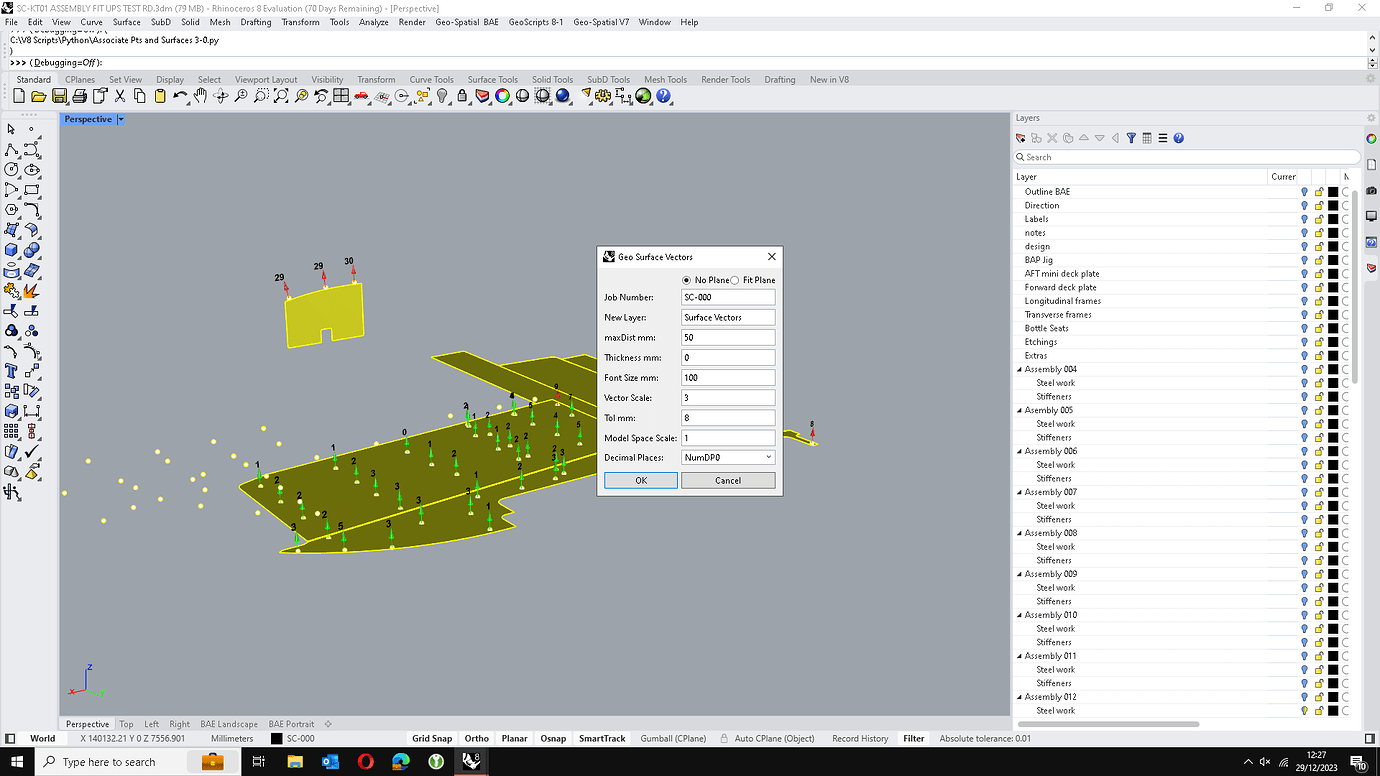Toggle Grid Snap in status bar

[x=432, y=738]
